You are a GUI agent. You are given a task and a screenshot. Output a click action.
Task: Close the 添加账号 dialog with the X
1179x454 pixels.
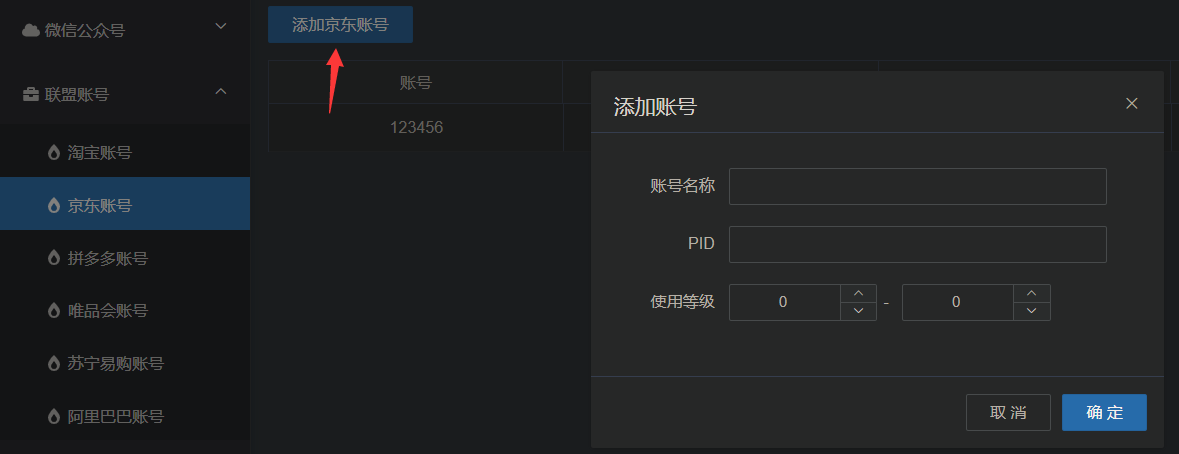click(1132, 103)
